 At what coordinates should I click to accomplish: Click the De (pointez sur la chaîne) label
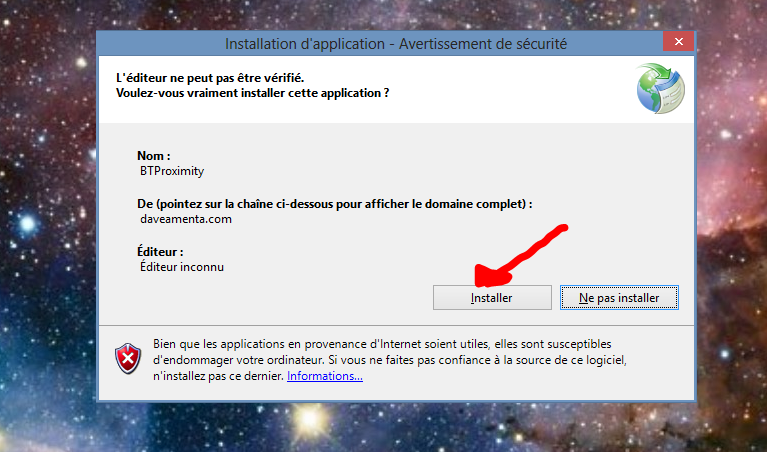pyautogui.click(x=335, y=204)
